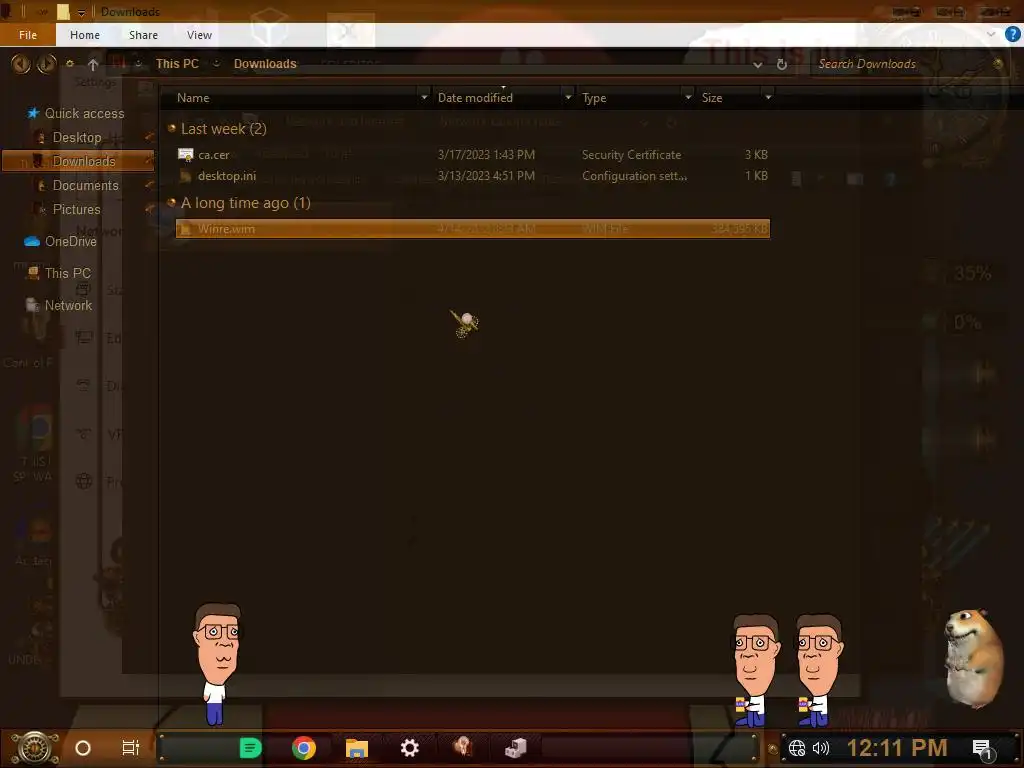The height and width of the screenshot is (768, 1024).
Task: Collapse the Last week group
Action: click(172, 128)
